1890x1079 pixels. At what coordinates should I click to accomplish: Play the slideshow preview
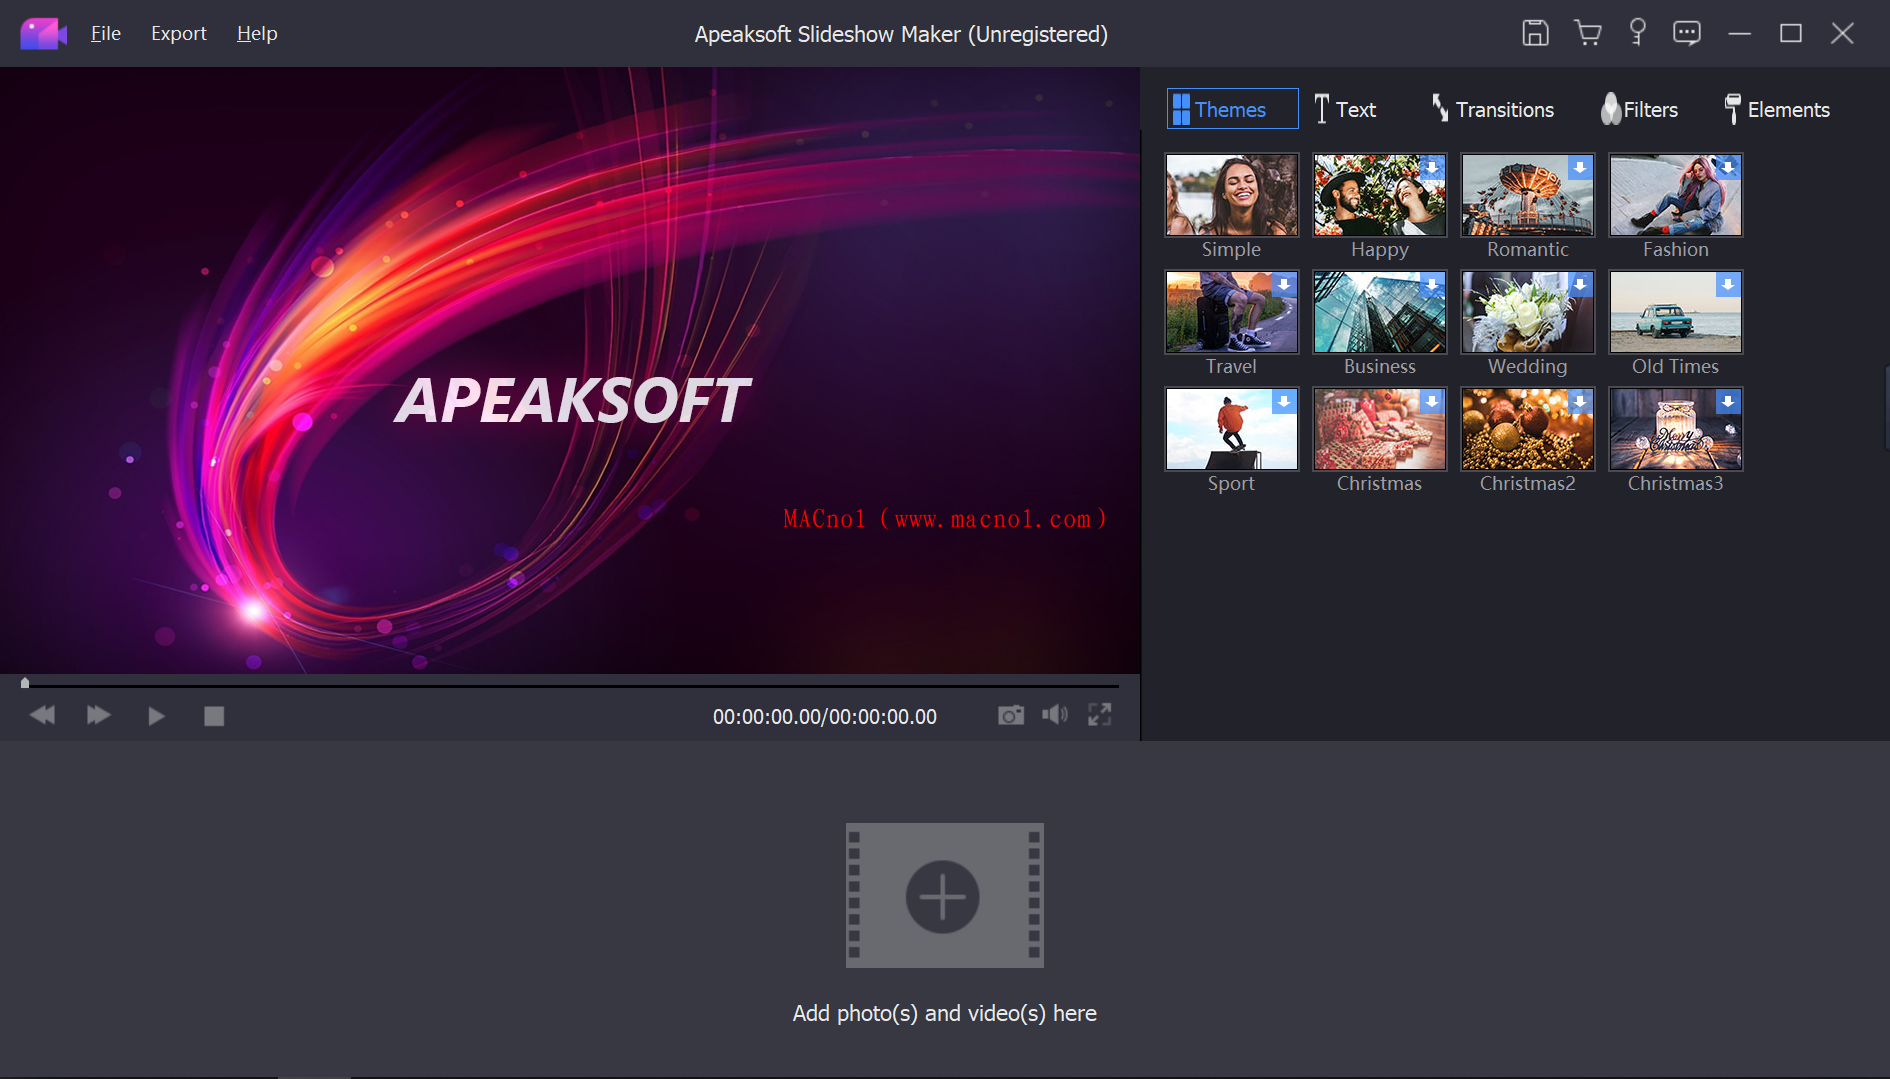(156, 716)
